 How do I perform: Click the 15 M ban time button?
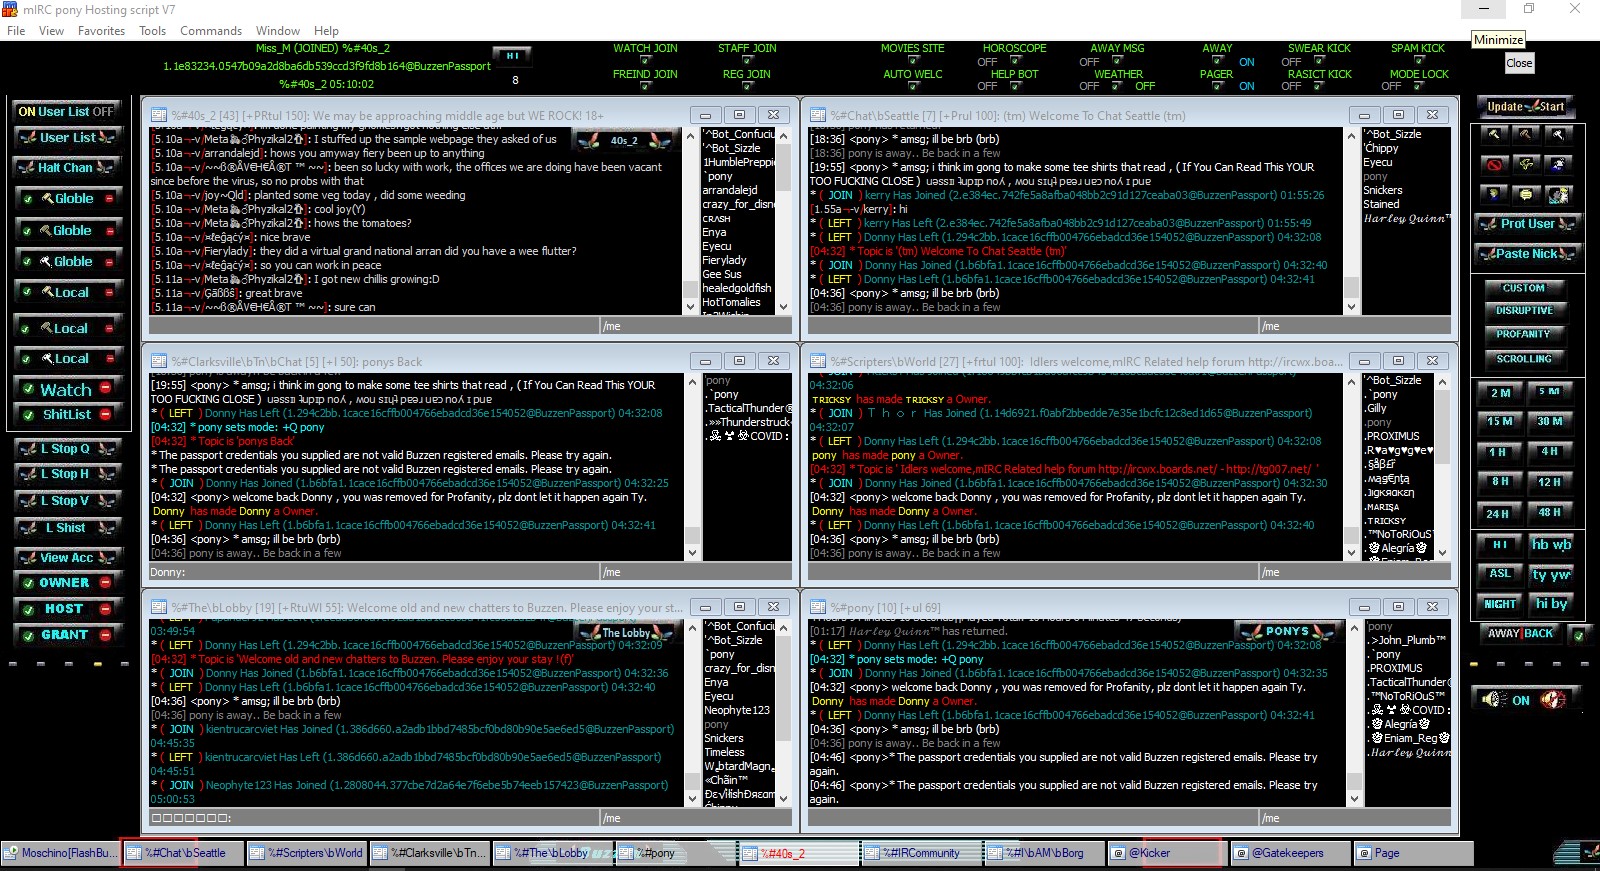tap(1500, 422)
